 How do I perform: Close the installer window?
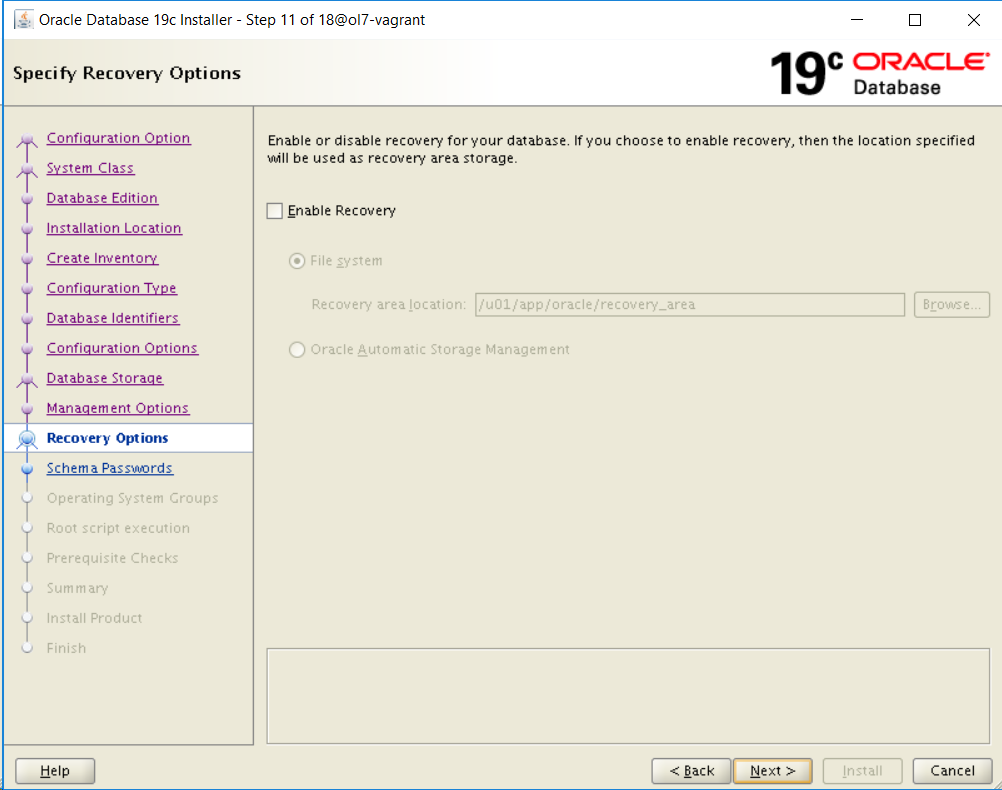(973, 20)
